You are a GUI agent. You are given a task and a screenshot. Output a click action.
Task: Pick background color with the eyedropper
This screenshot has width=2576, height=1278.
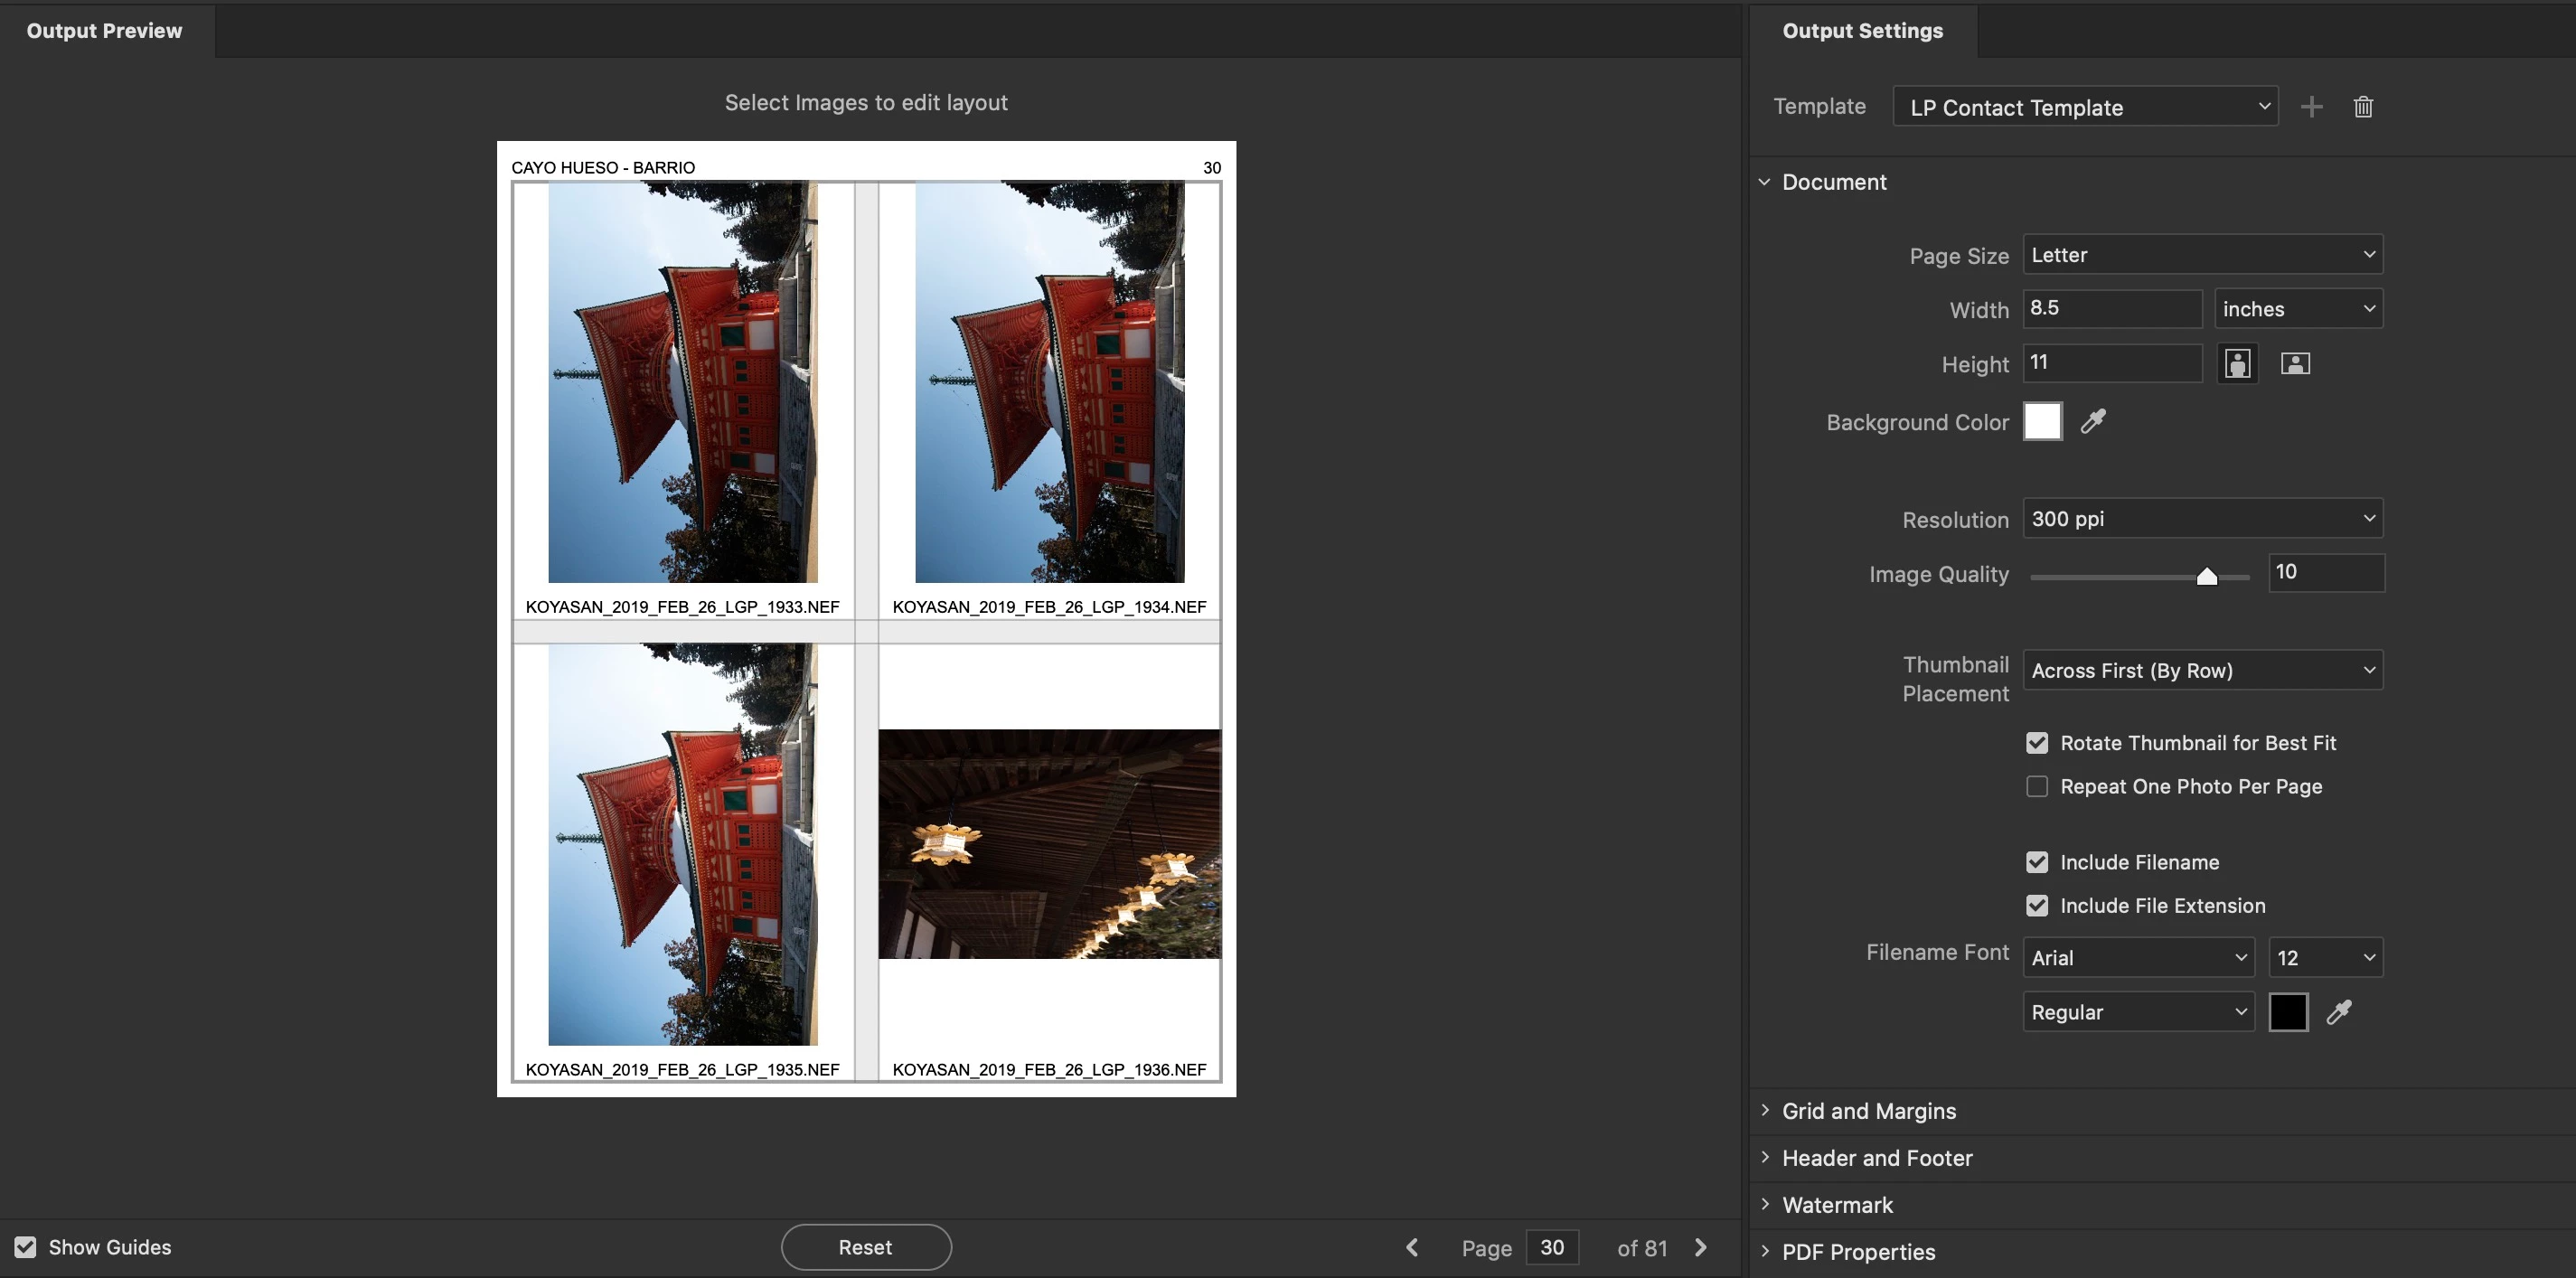click(x=2093, y=422)
